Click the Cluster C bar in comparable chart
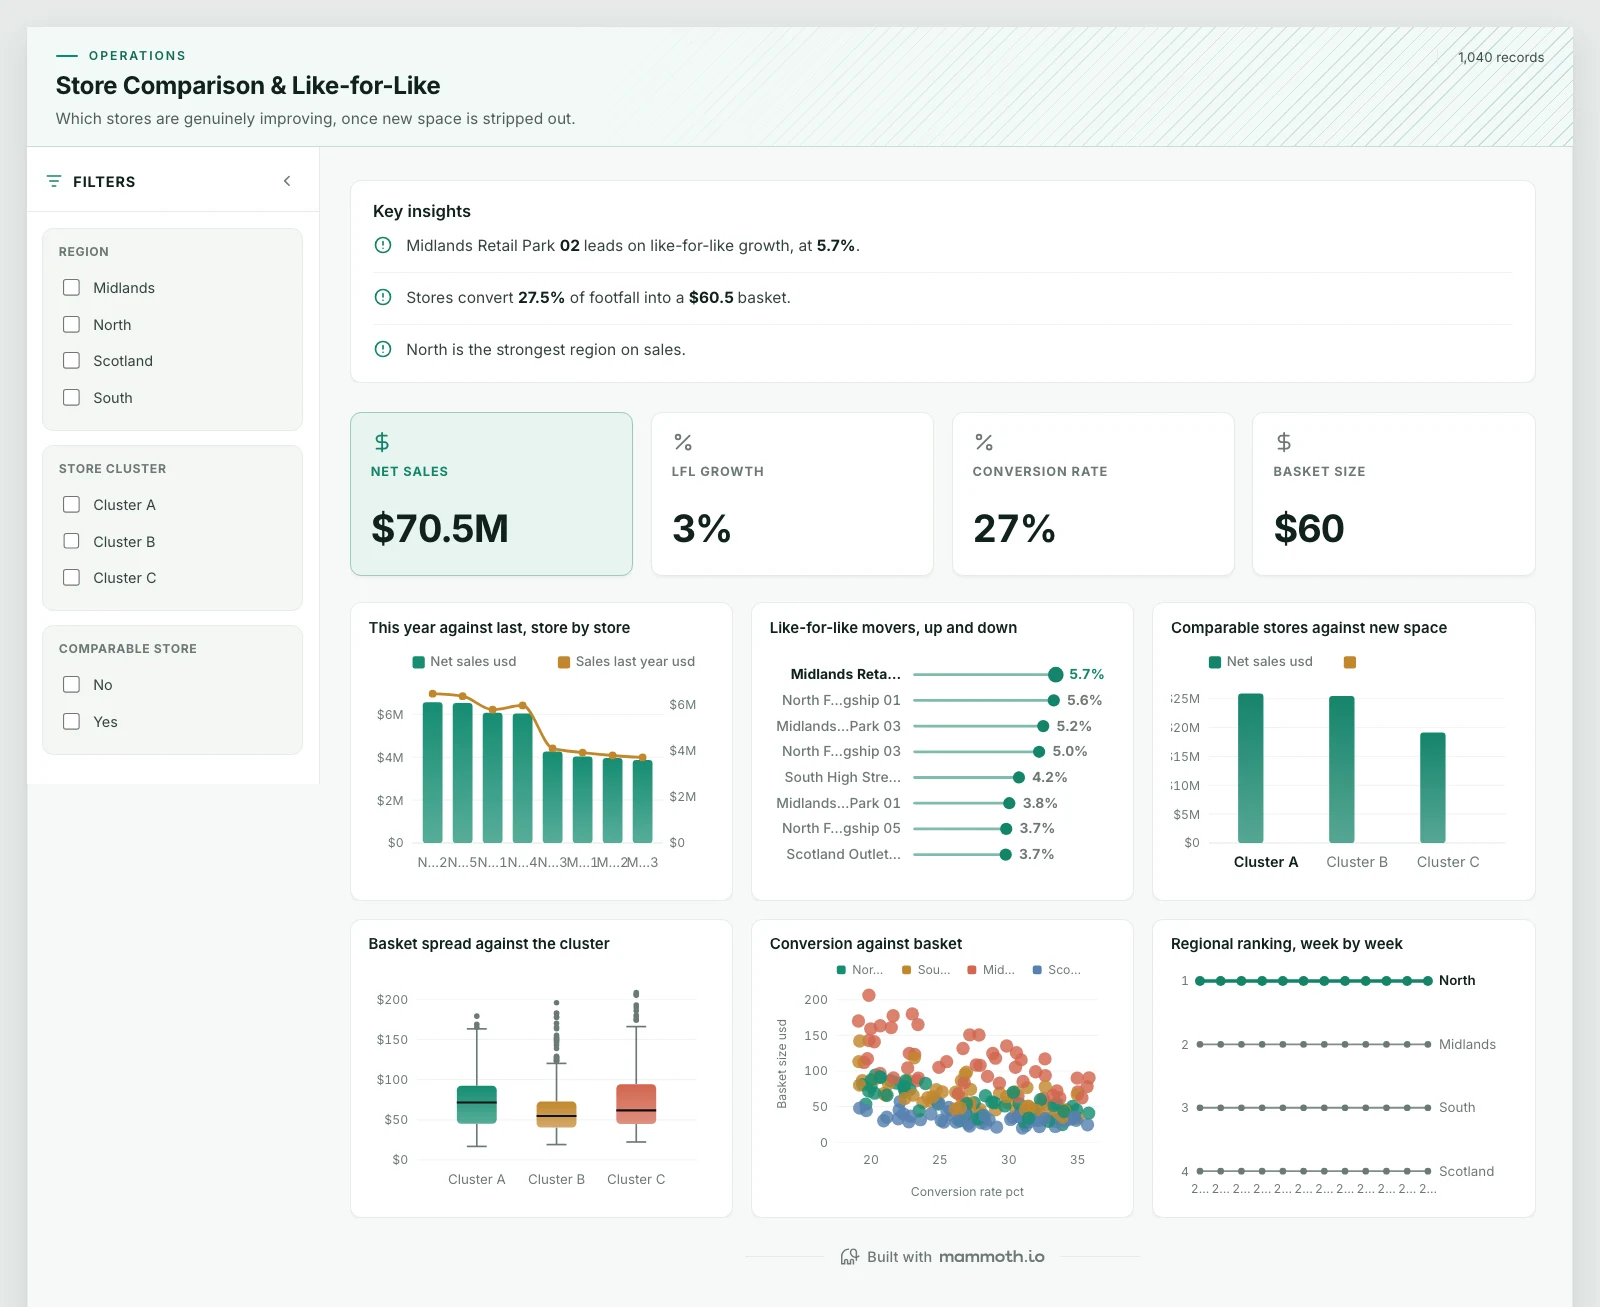The width and height of the screenshot is (1600, 1307). (1433, 788)
